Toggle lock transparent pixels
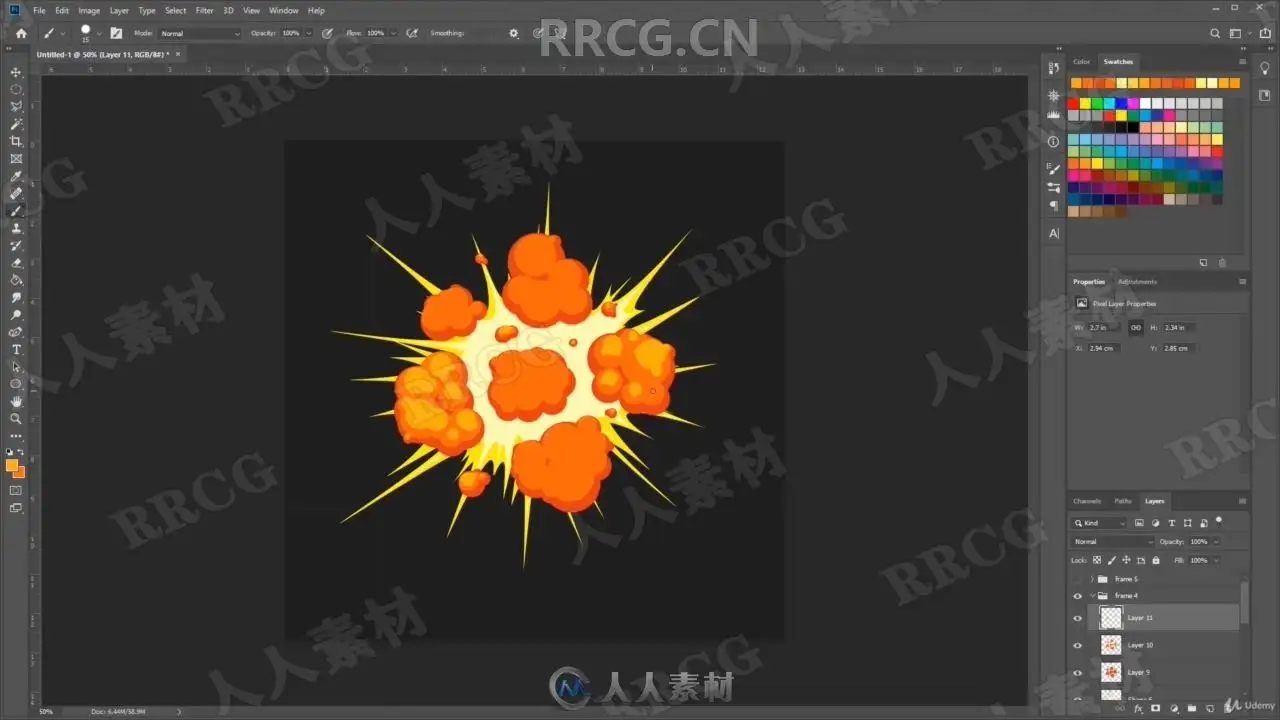Image resolution: width=1280 pixels, height=720 pixels. (1097, 560)
